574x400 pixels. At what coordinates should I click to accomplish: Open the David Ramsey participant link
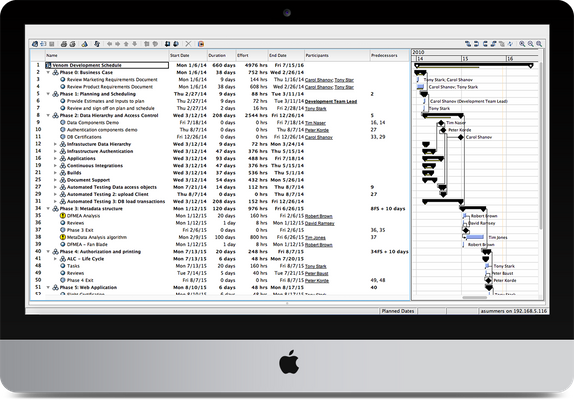click(x=320, y=223)
